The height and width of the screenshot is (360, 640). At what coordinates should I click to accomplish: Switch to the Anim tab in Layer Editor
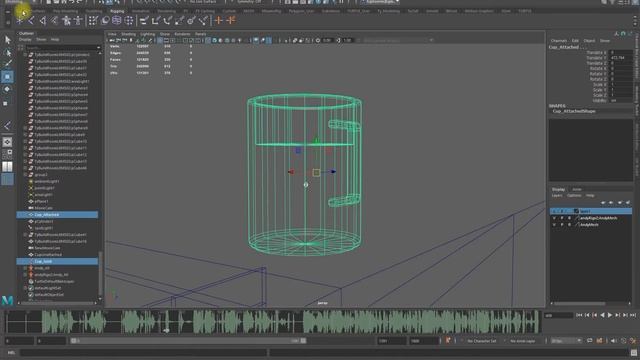pyautogui.click(x=577, y=189)
